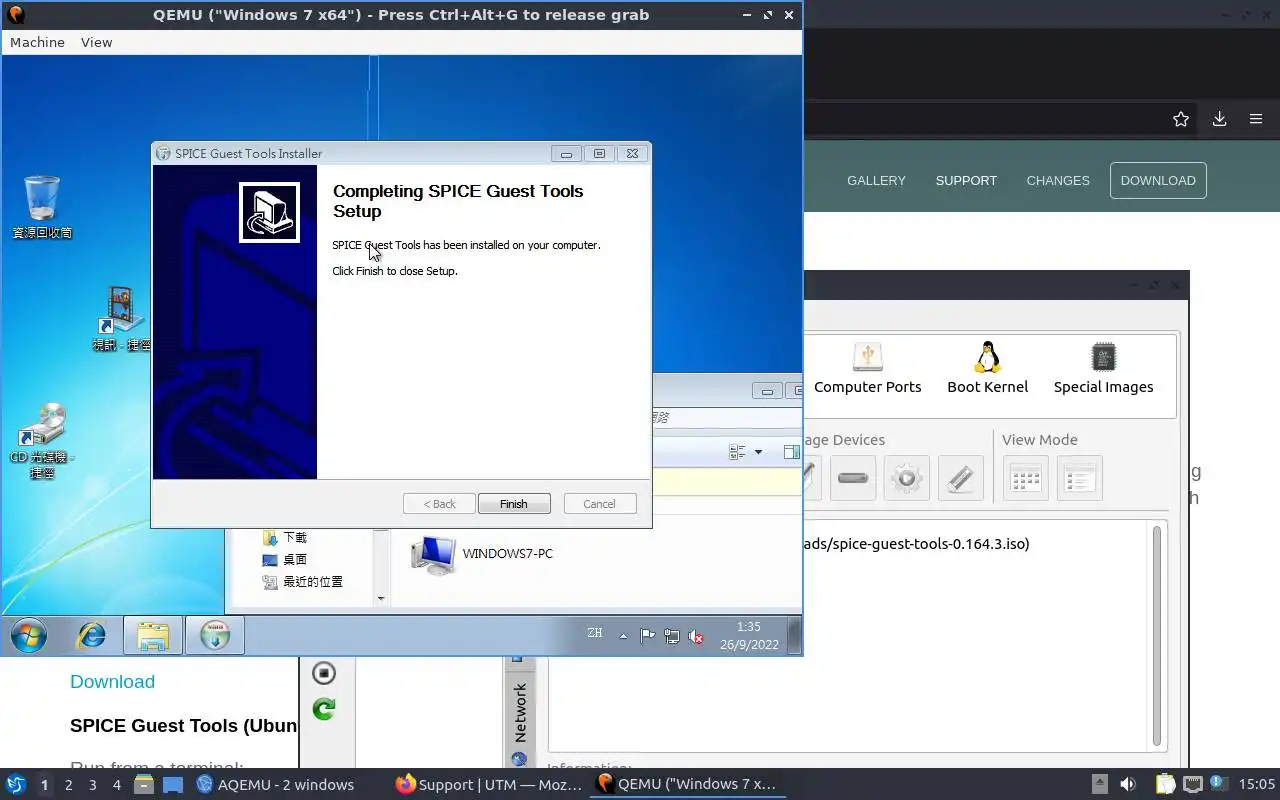
Task: Click the network icon in guest system tray
Action: (672, 636)
